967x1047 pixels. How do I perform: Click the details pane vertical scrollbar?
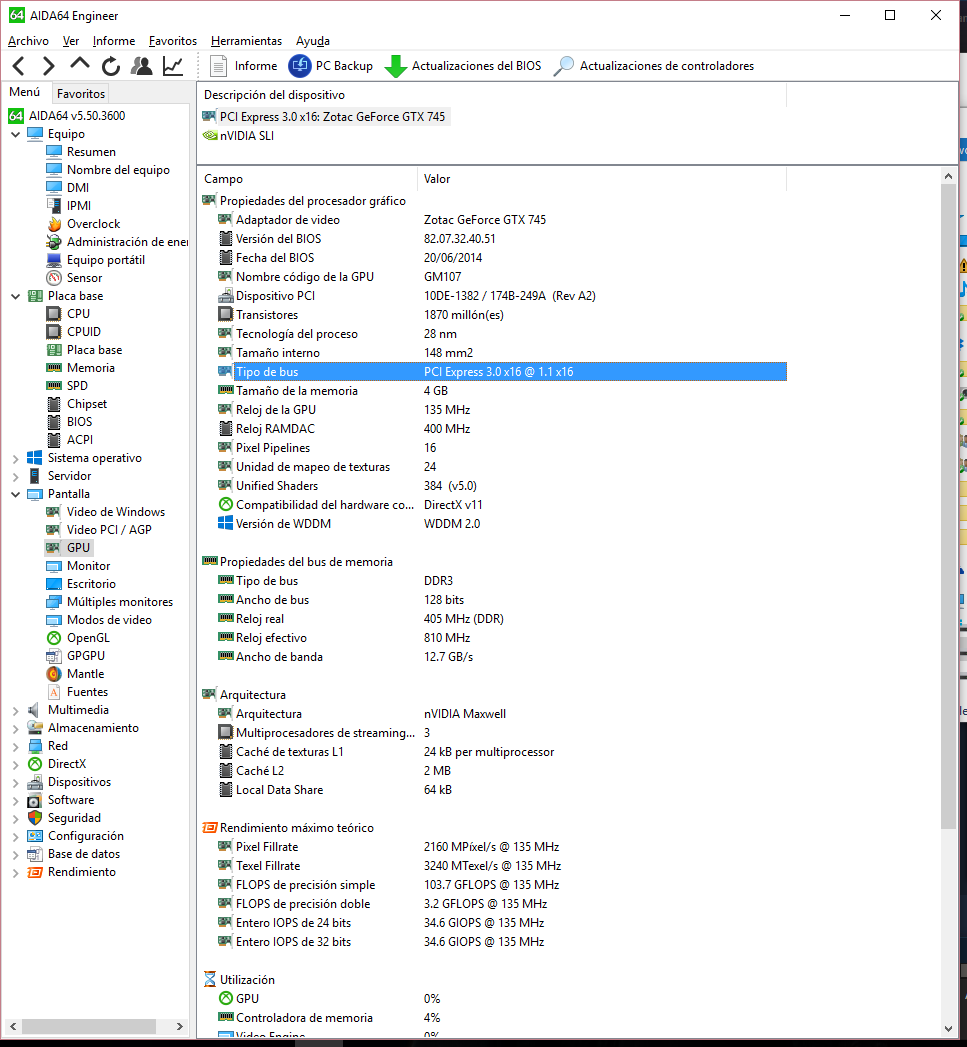(x=948, y=506)
